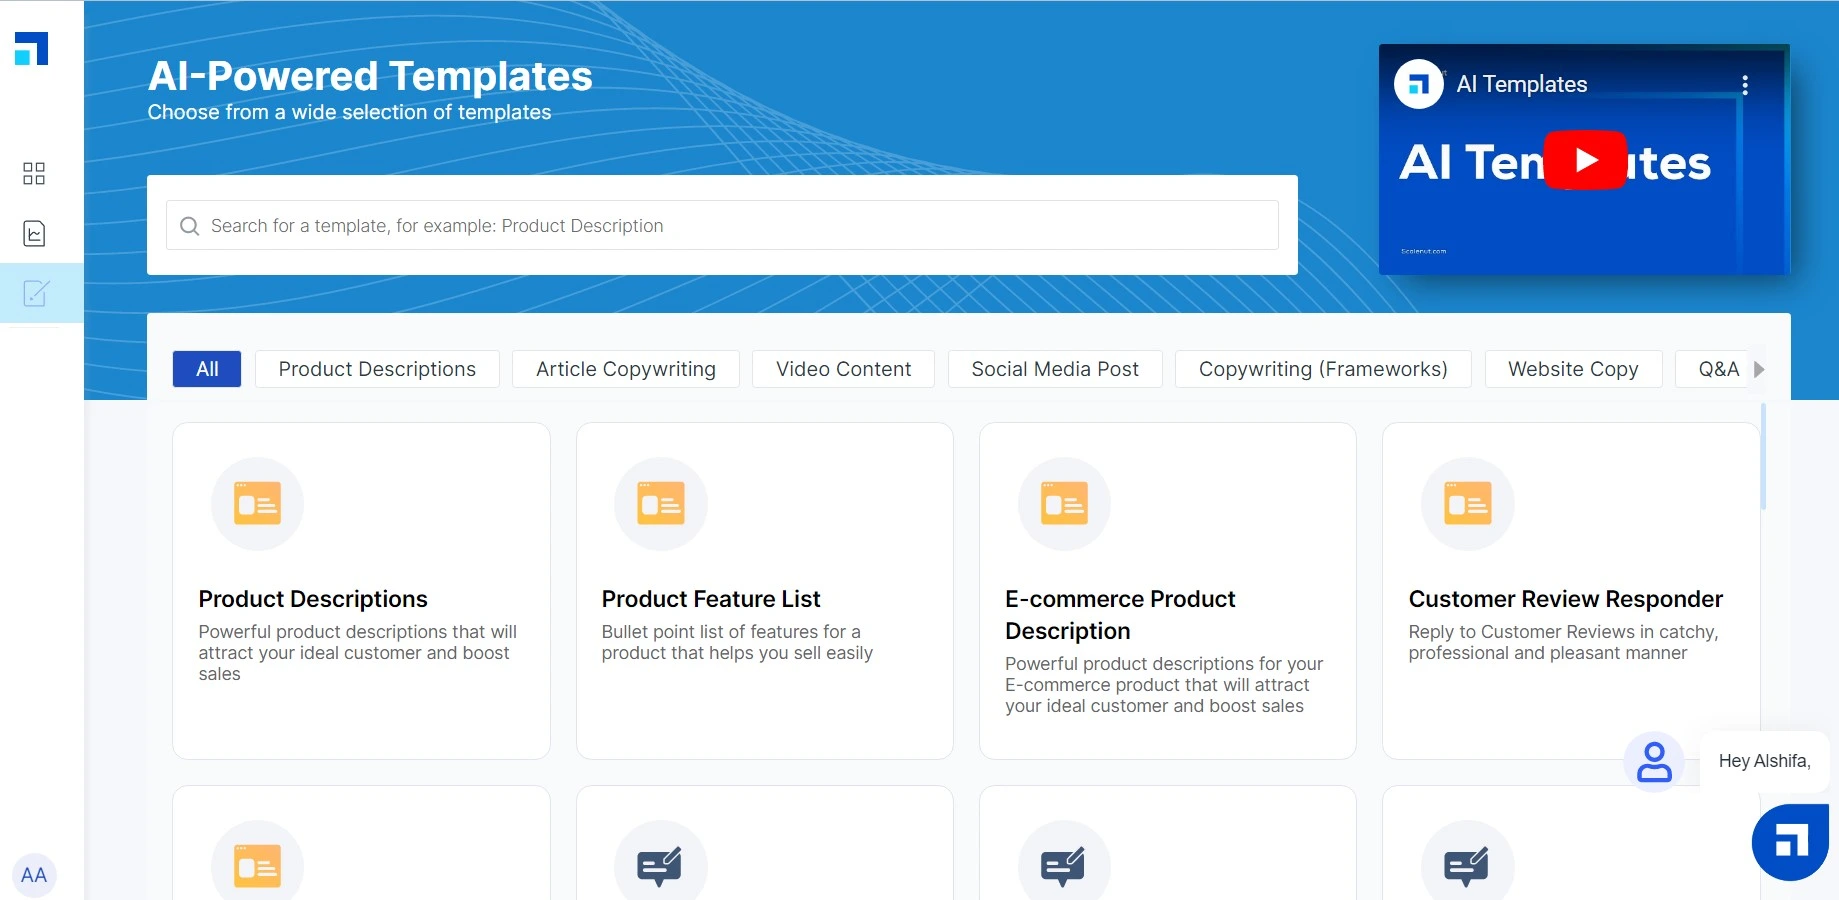The width and height of the screenshot is (1839, 900).
Task: Click the 'Hey Alshifa' greeting message
Action: coord(1764,761)
